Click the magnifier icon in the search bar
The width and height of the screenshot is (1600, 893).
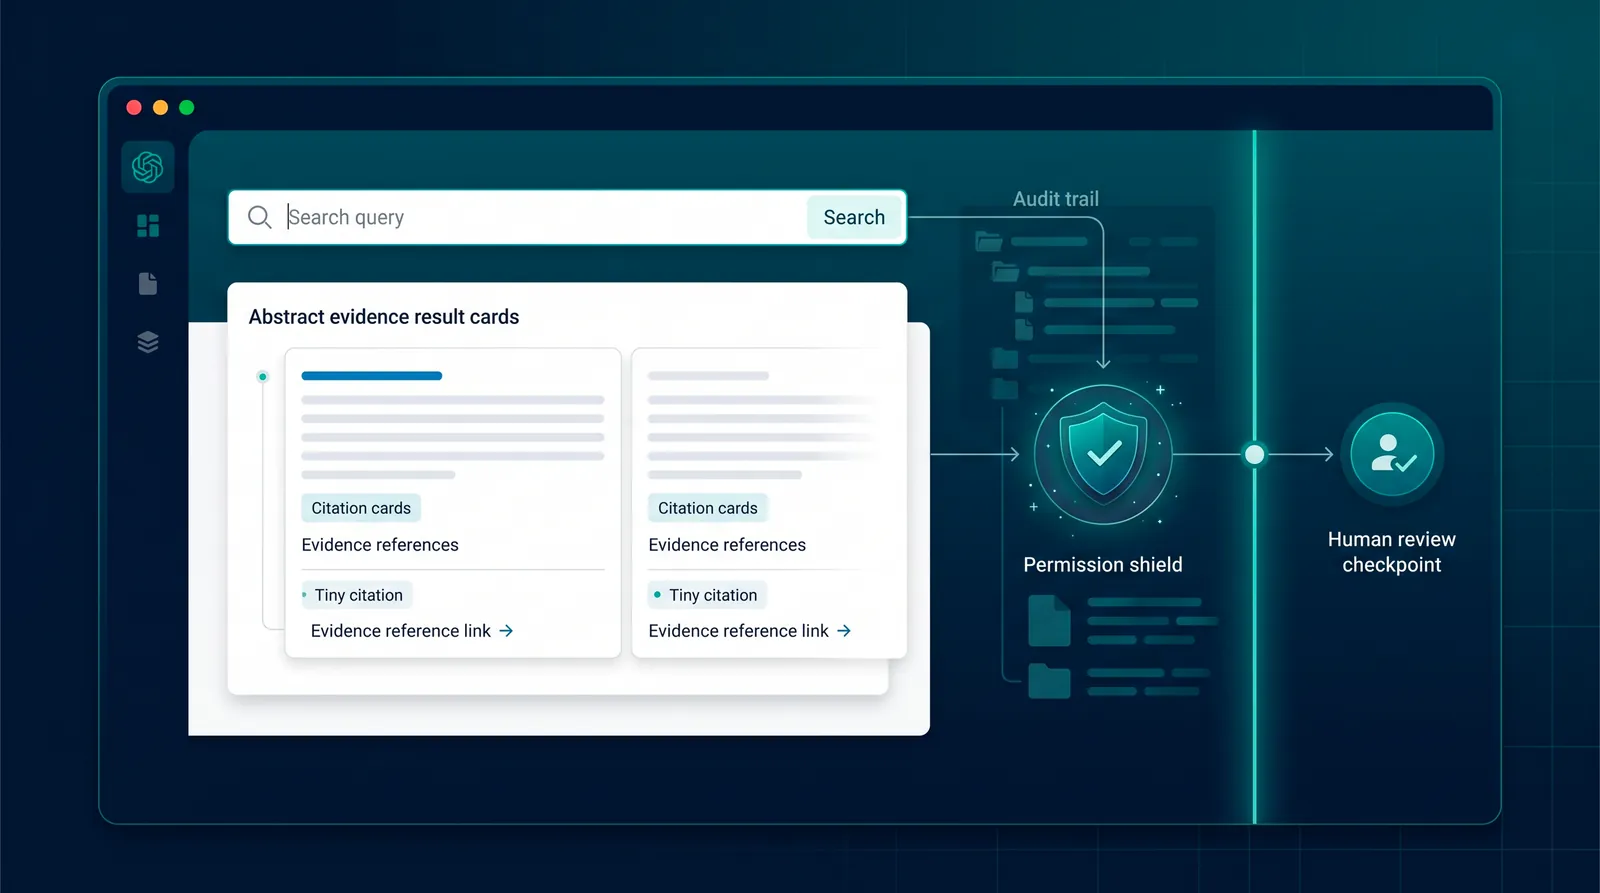(x=259, y=217)
